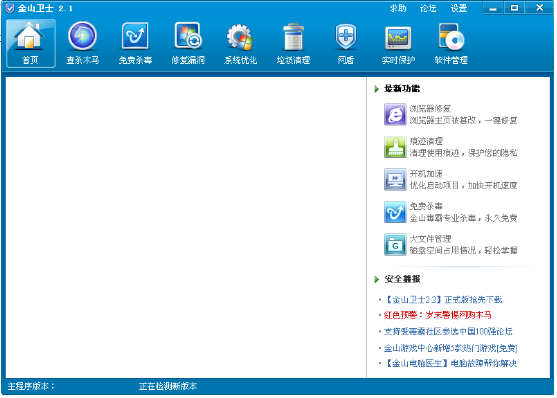Image resolution: width=557 pixels, height=398 pixels.
Task: Open the 支持爱毒霸社区参选 news link
Action: [448, 332]
